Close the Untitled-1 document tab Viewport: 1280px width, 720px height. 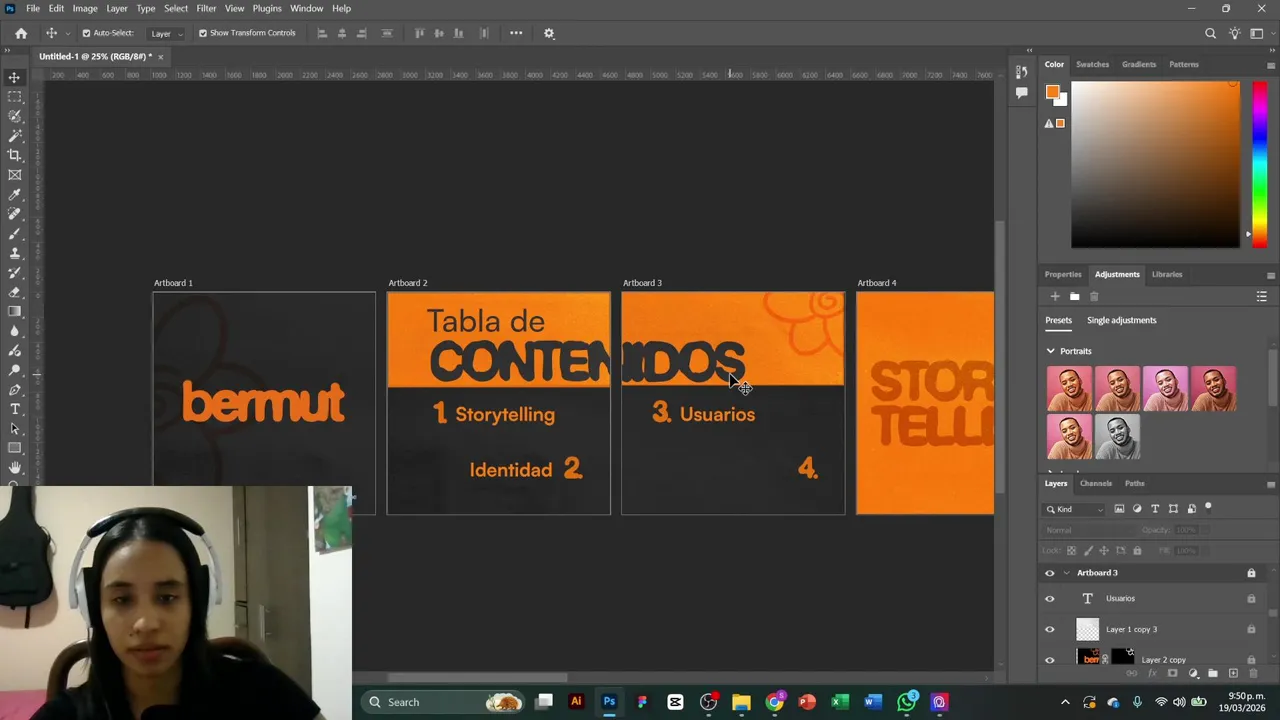point(160,57)
